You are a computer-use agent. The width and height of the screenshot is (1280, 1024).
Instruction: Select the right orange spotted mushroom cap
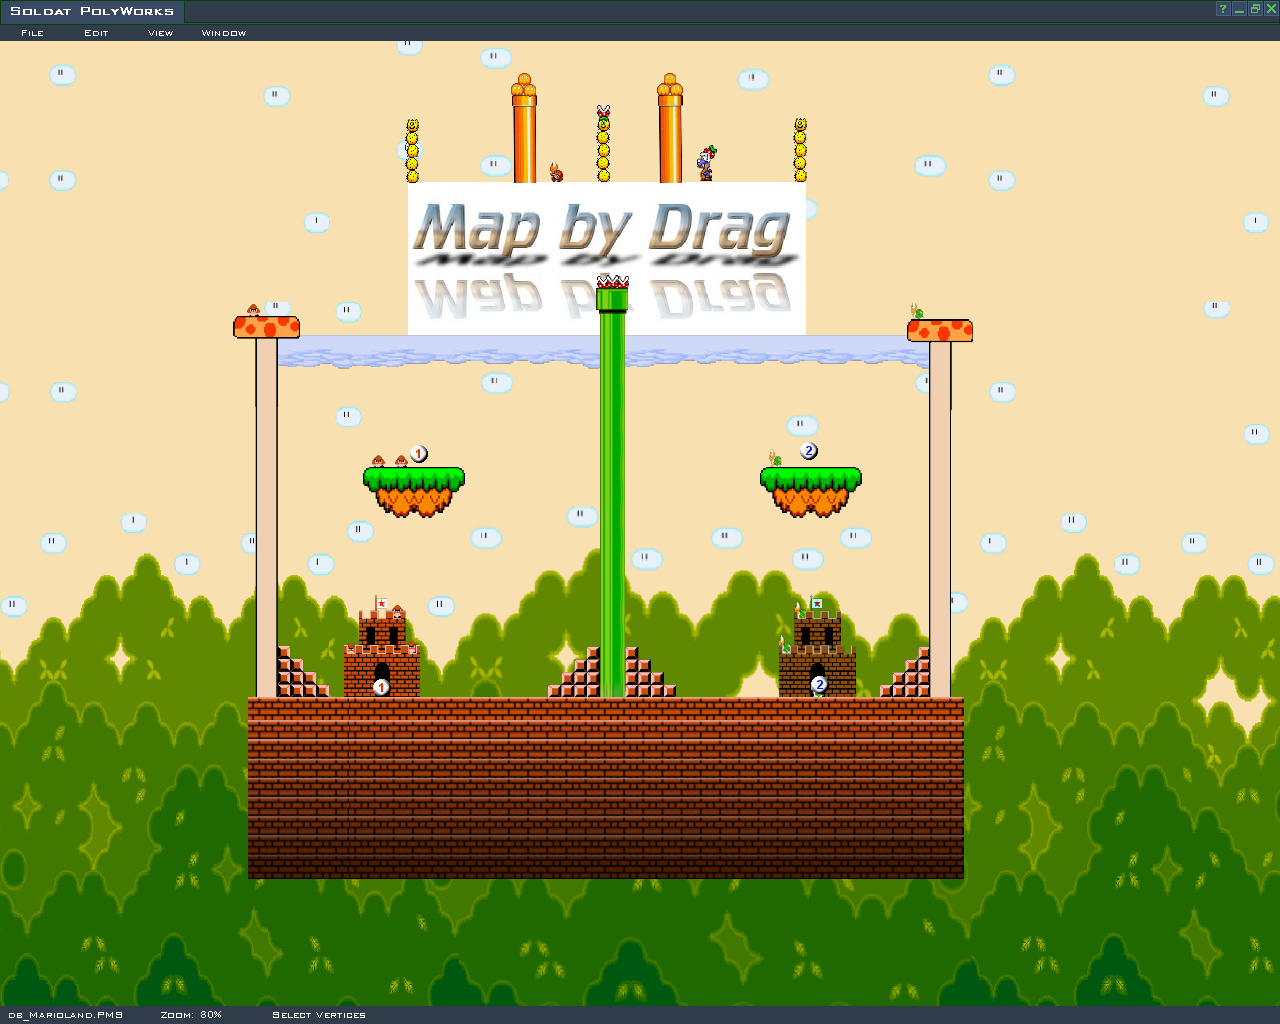click(940, 330)
